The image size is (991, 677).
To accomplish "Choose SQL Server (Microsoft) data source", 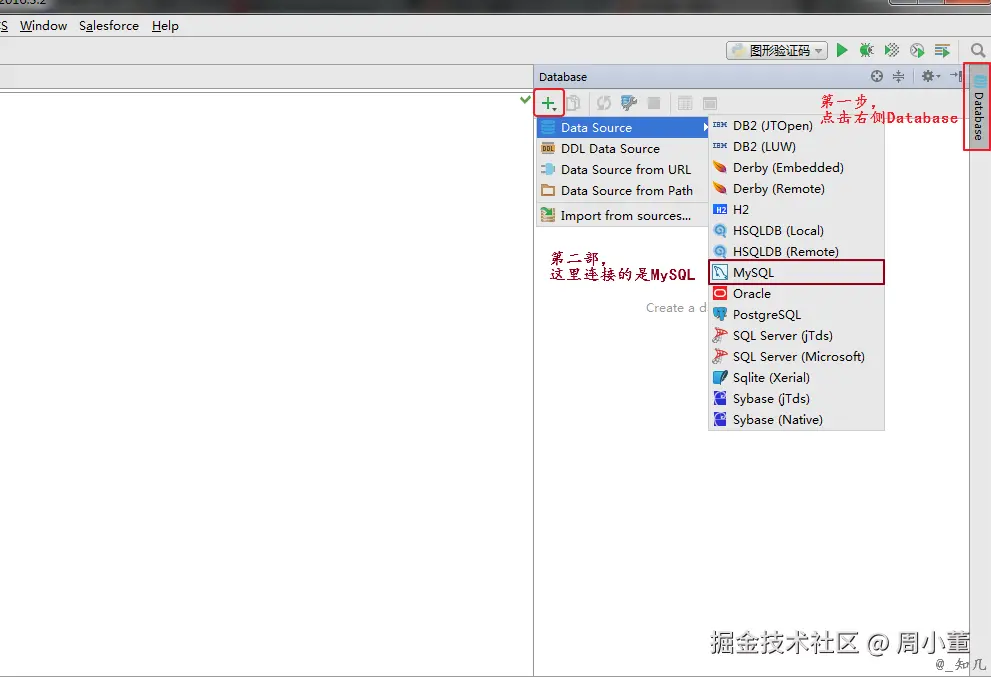I will [x=796, y=357].
